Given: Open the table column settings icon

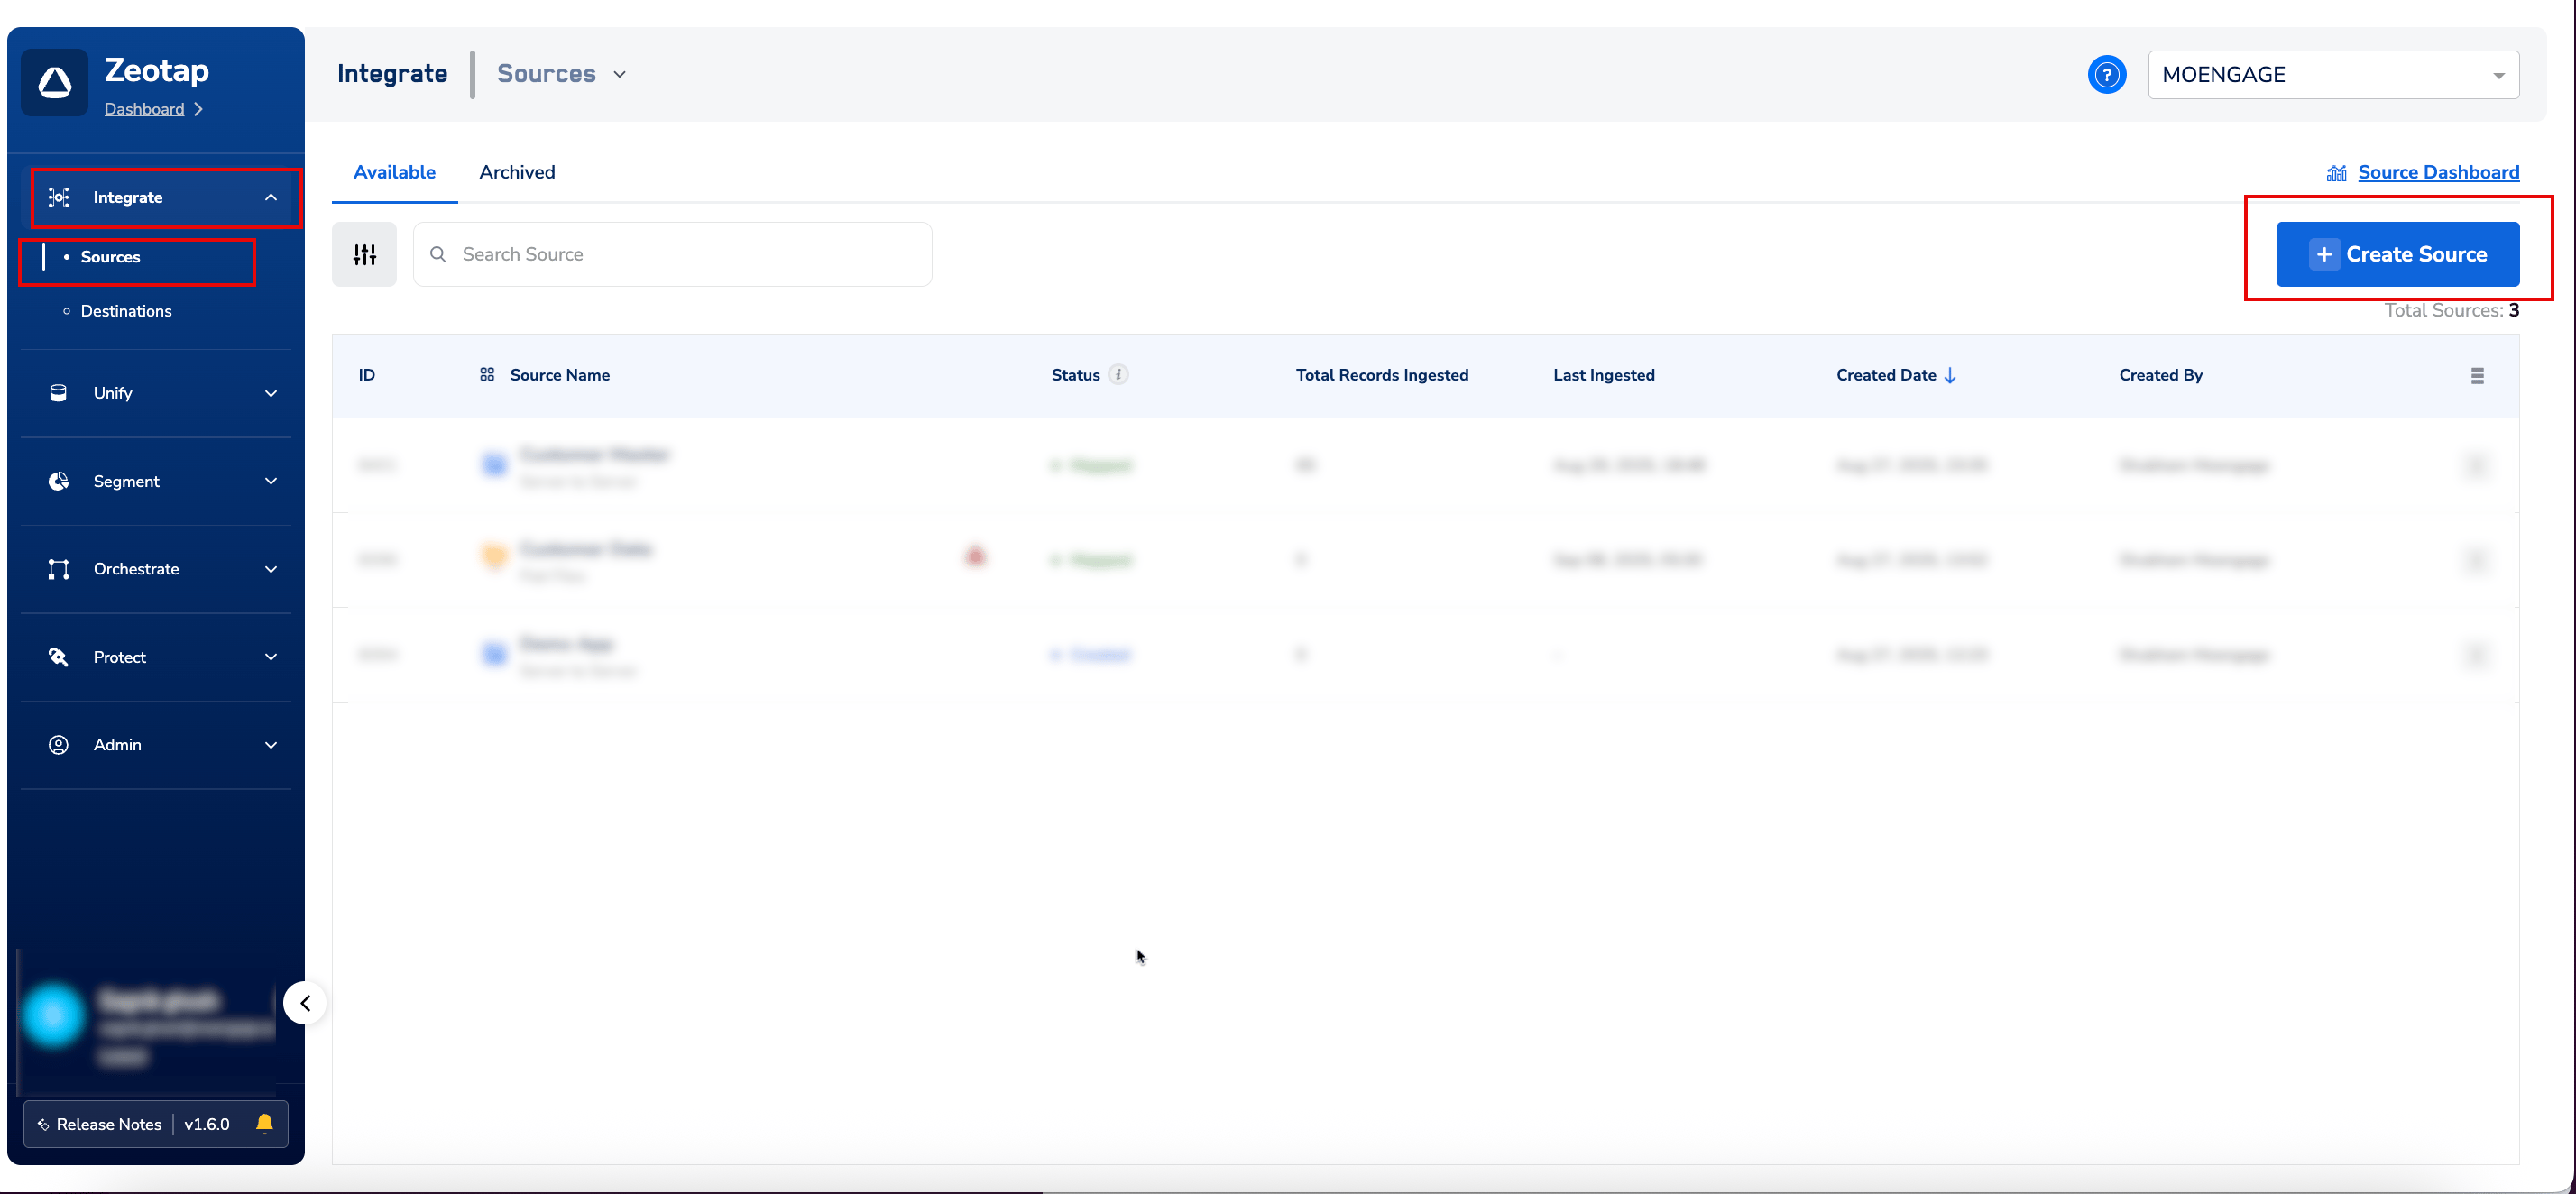Looking at the screenshot, I should (x=2477, y=376).
